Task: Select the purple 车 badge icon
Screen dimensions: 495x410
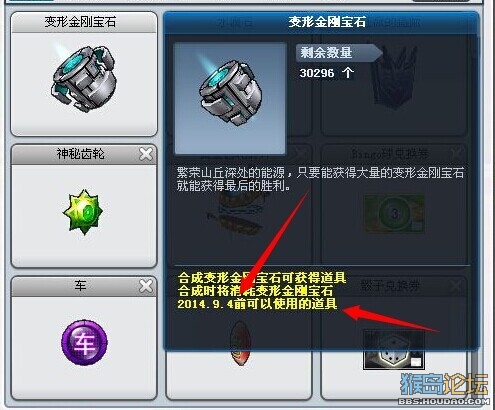Action: click(x=84, y=342)
